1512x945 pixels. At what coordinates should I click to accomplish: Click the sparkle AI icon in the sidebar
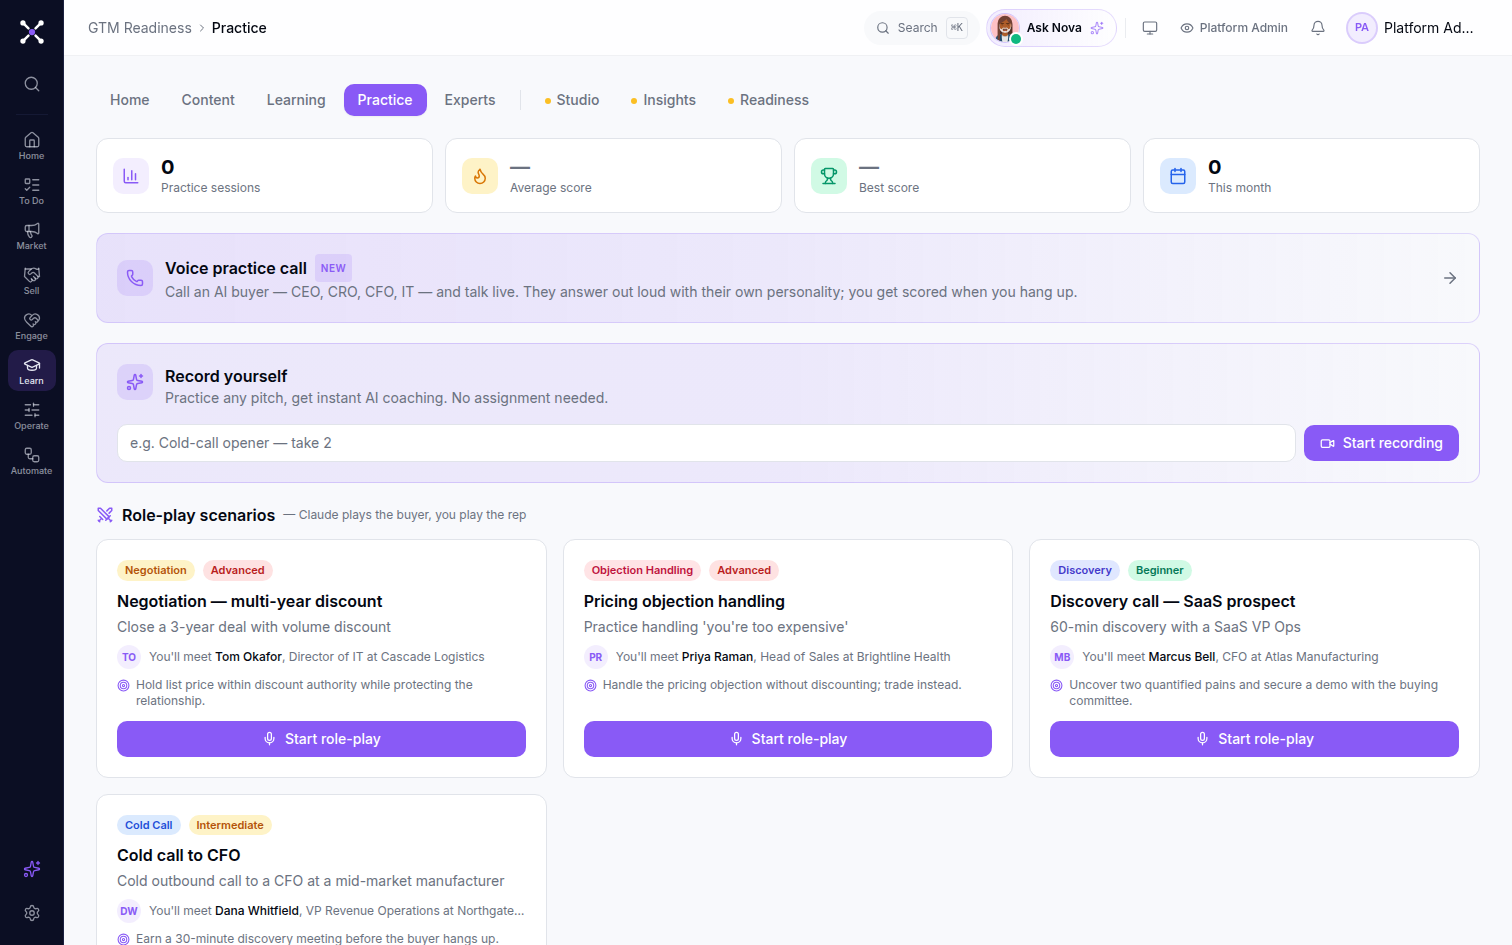pos(32,869)
